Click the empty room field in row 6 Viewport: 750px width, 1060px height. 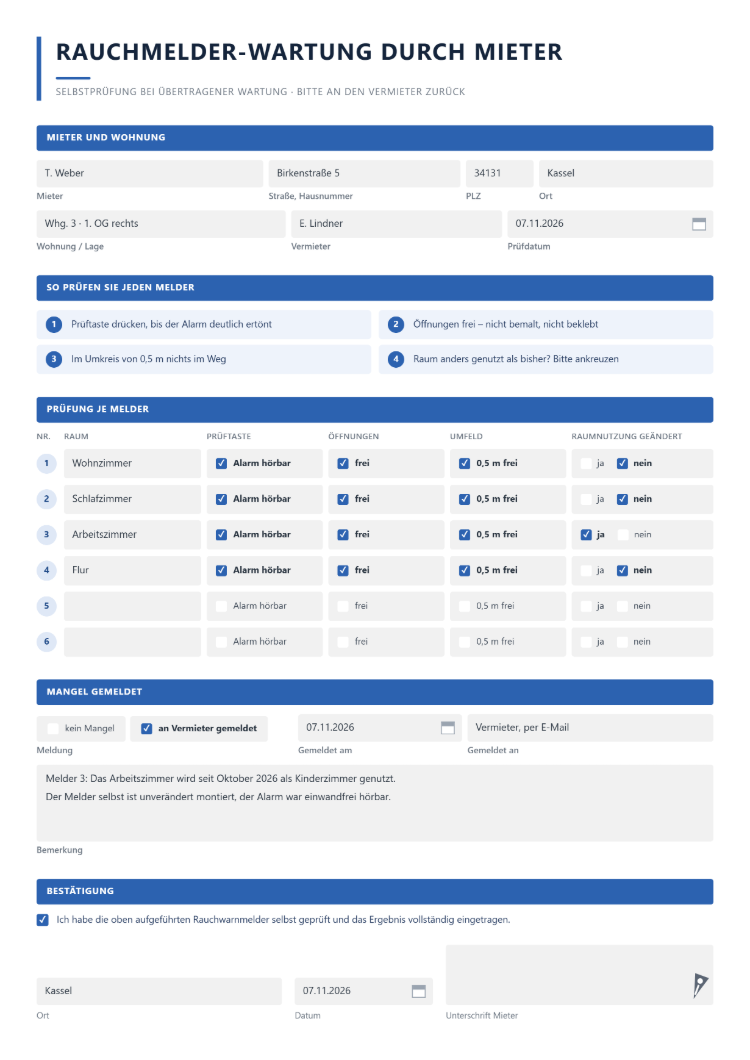click(133, 642)
